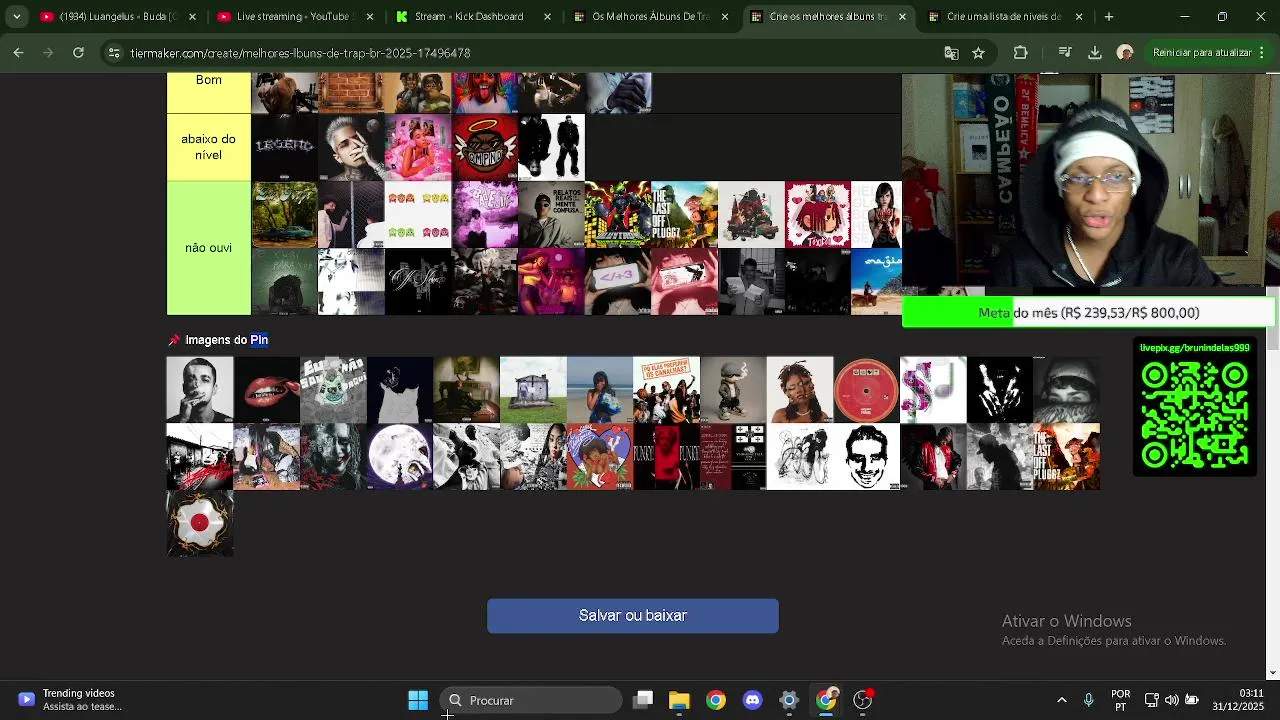Open the browser extensions puzzle icon
This screenshot has width=1280, height=720.
coord(1020,53)
